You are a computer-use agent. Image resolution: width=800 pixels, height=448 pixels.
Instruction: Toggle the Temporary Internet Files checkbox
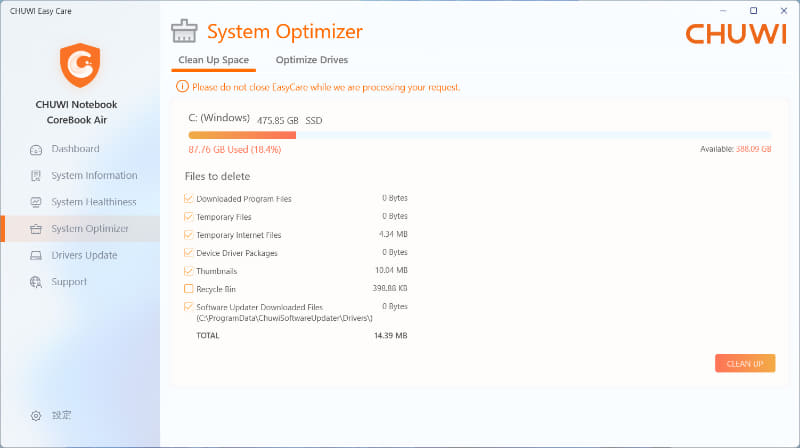click(x=188, y=235)
